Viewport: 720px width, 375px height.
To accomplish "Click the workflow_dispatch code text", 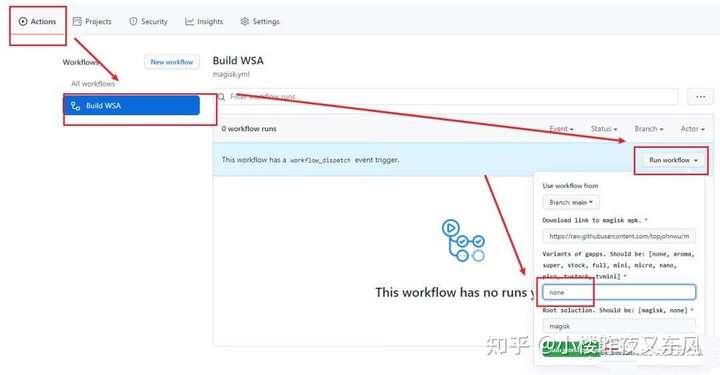I will 320,160.
